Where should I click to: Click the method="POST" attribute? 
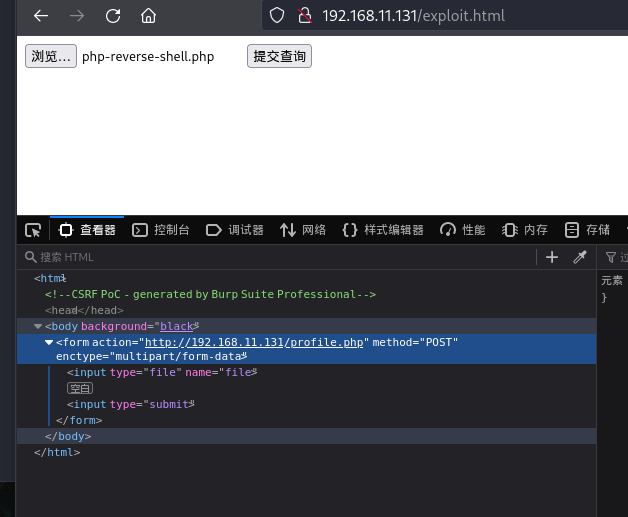[415, 342]
